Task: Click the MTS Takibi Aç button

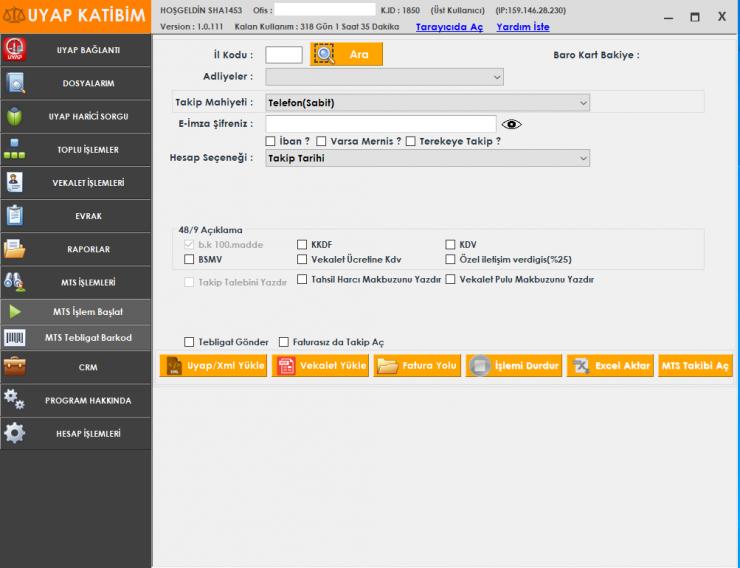Action: 695,366
